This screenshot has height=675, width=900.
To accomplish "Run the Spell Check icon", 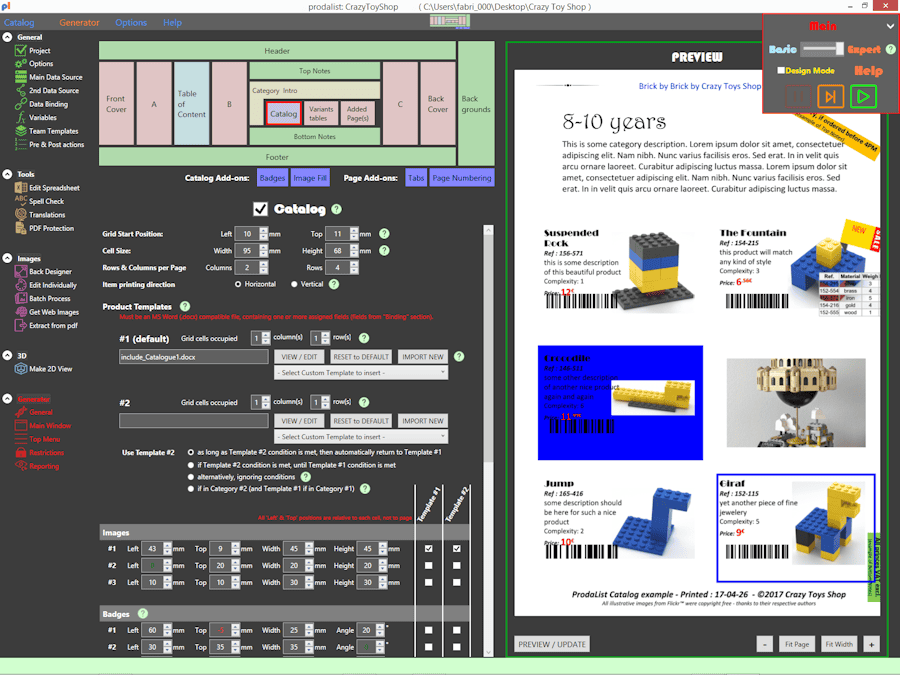I will click(21, 201).
